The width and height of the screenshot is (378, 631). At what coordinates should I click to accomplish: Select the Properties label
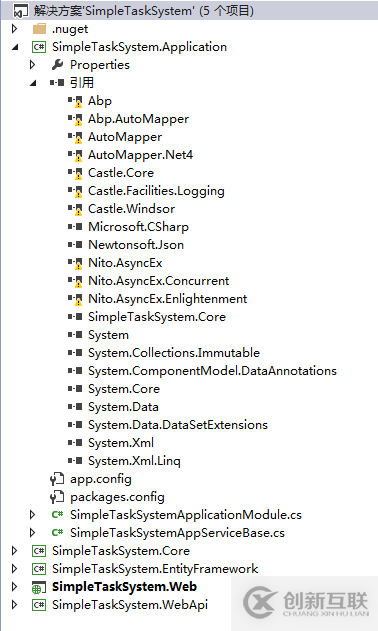(x=100, y=65)
